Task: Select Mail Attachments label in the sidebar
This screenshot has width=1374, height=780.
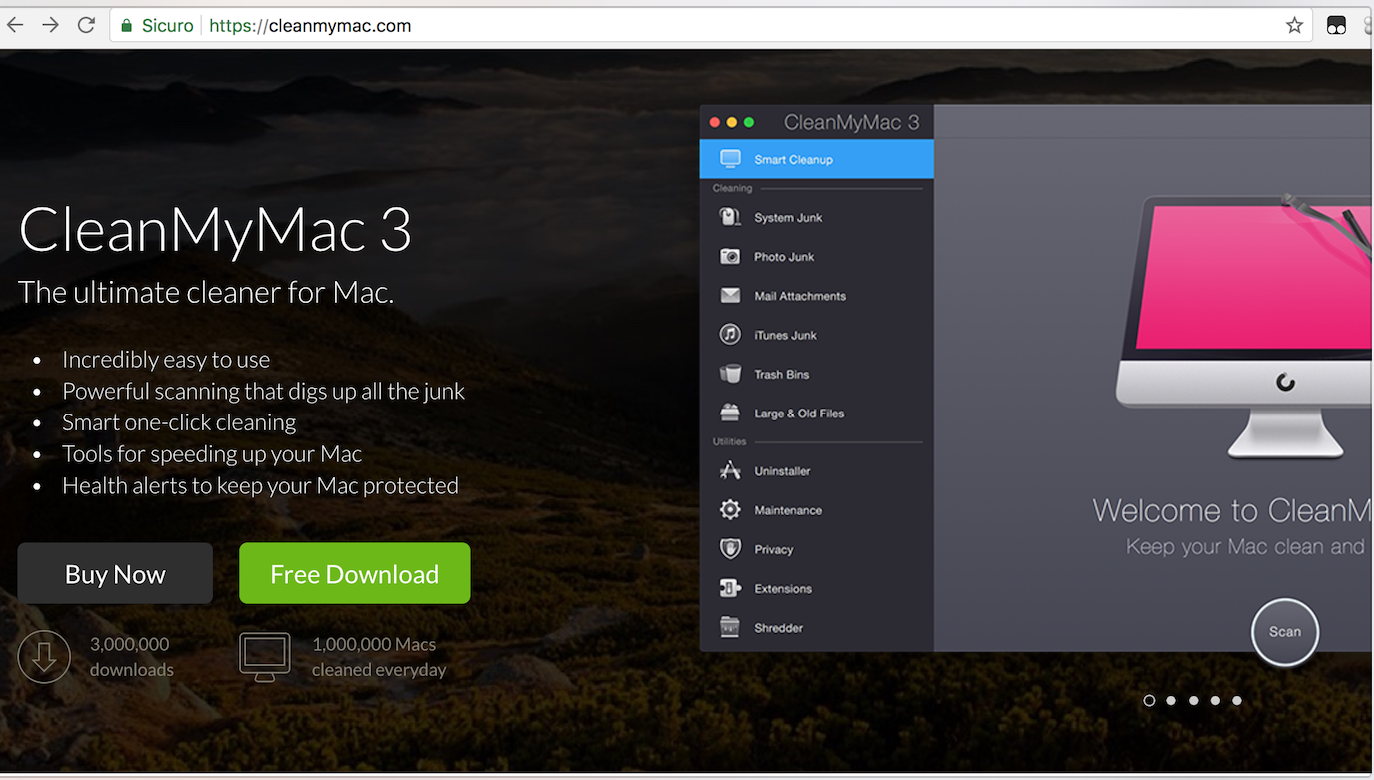Action: pyautogui.click(x=800, y=296)
